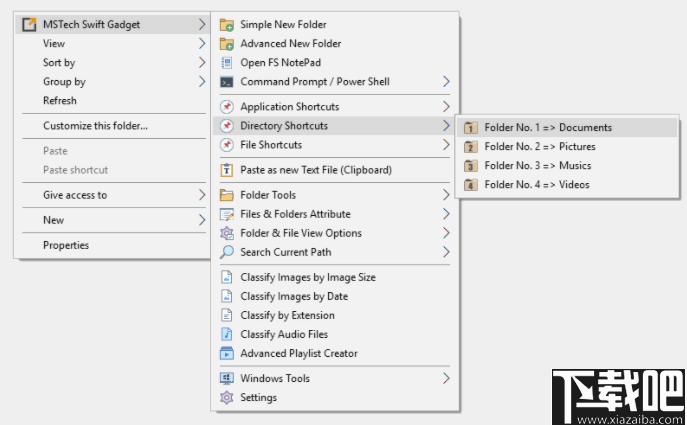Open Properties from the context menu
Screen dimensions: 687x425
(66, 245)
